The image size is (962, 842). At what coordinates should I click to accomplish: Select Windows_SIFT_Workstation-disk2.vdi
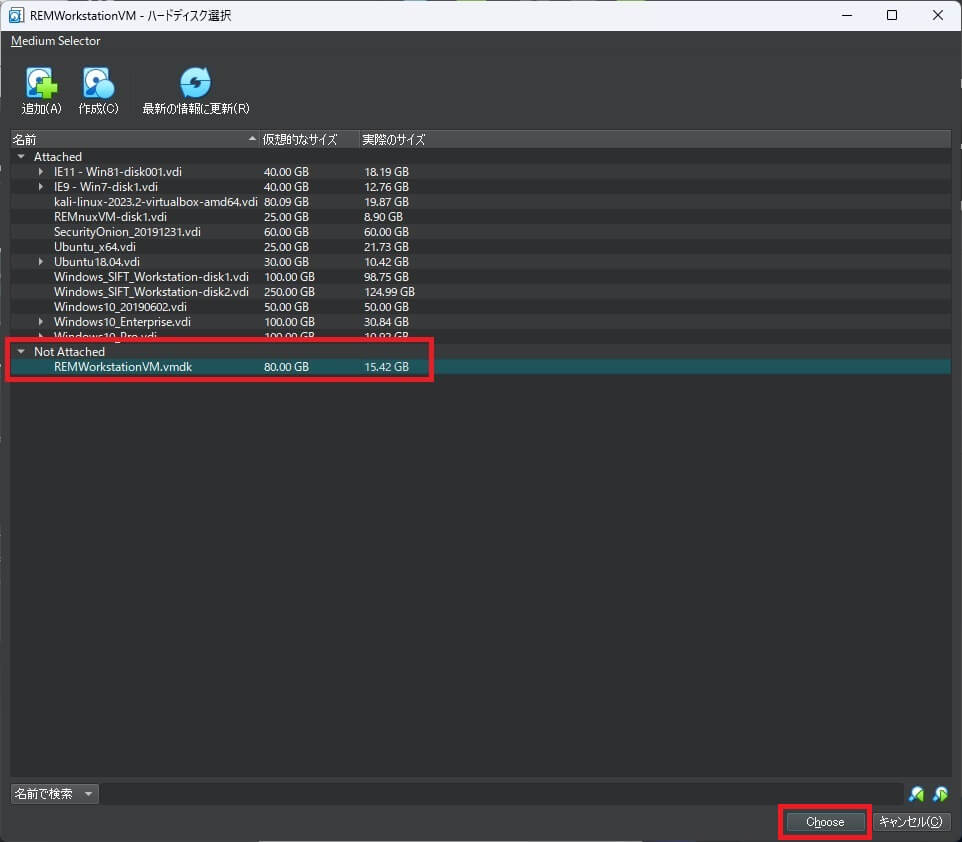pyautogui.click(x=480, y=292)
